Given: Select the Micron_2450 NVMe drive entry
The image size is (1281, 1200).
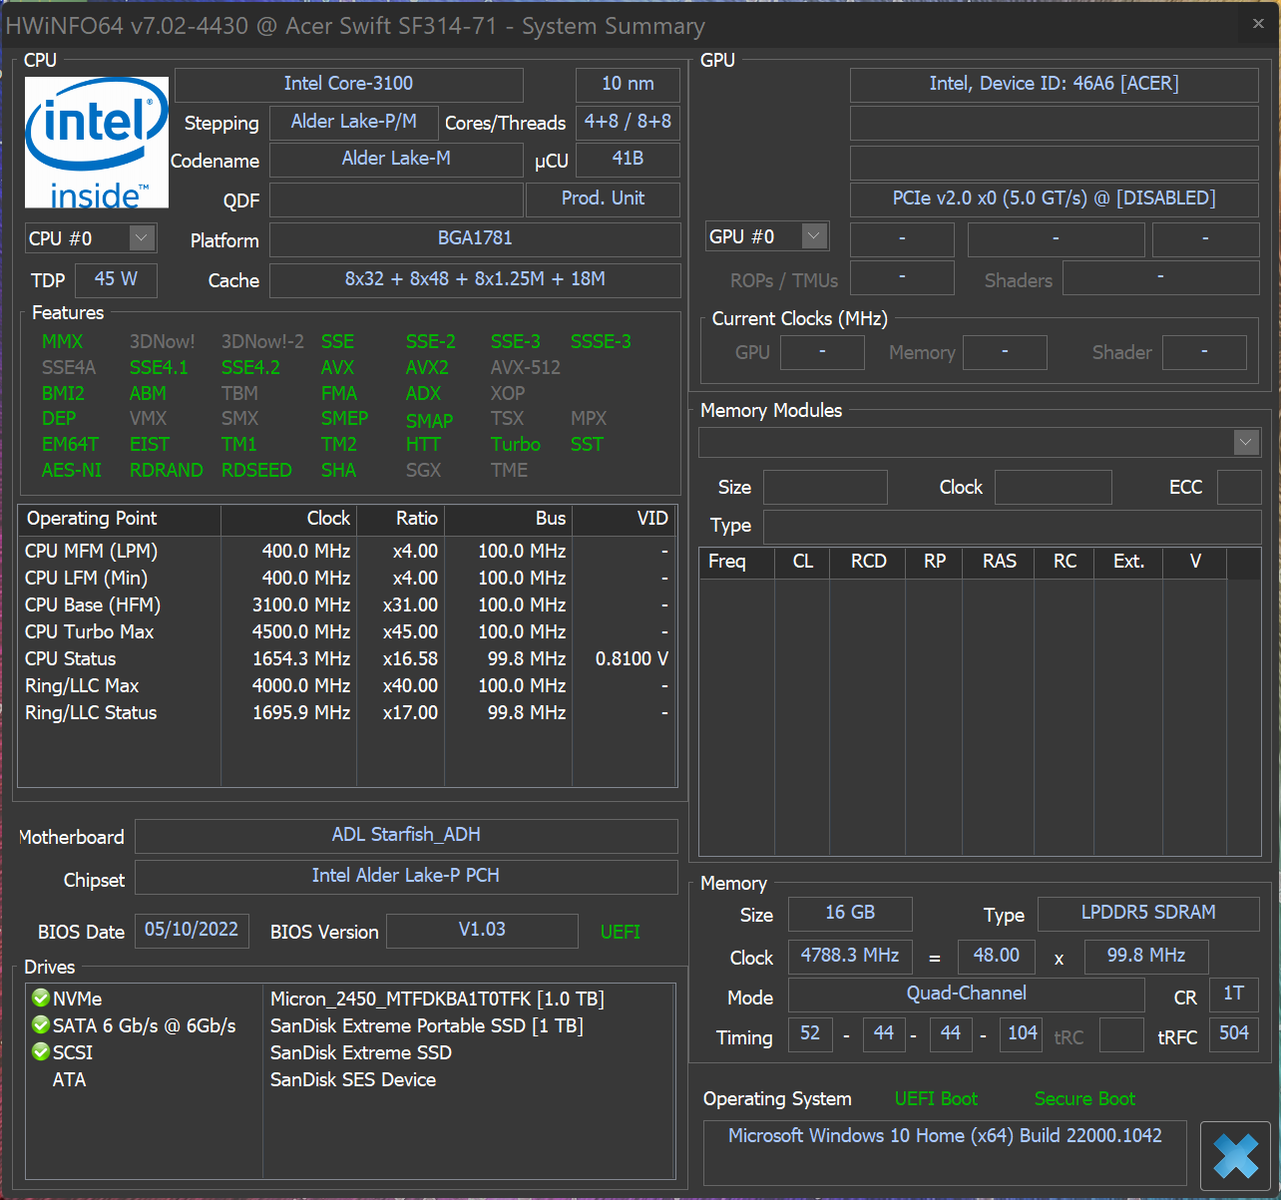Looking at the screenshot, I should (437, 999).
